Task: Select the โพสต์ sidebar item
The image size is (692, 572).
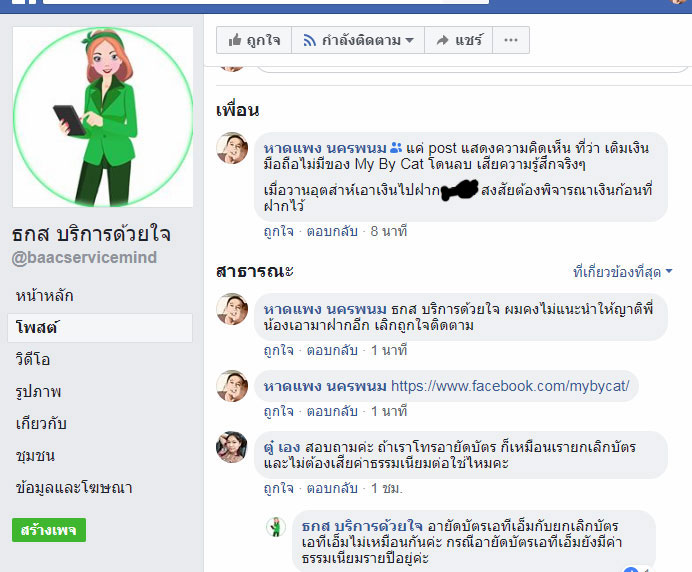Action: point(100,327)
